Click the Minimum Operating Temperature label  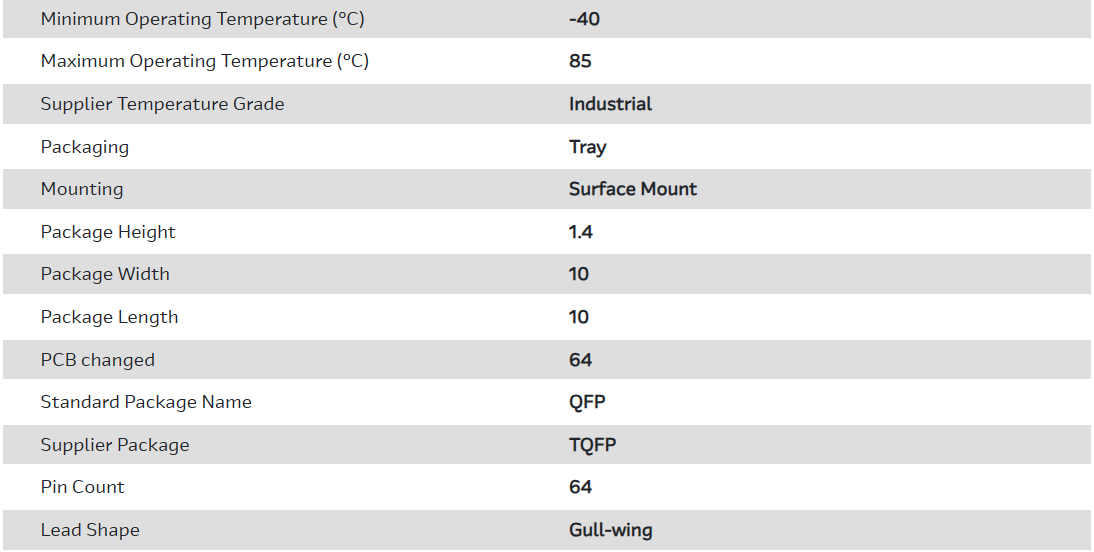[202, 19]
